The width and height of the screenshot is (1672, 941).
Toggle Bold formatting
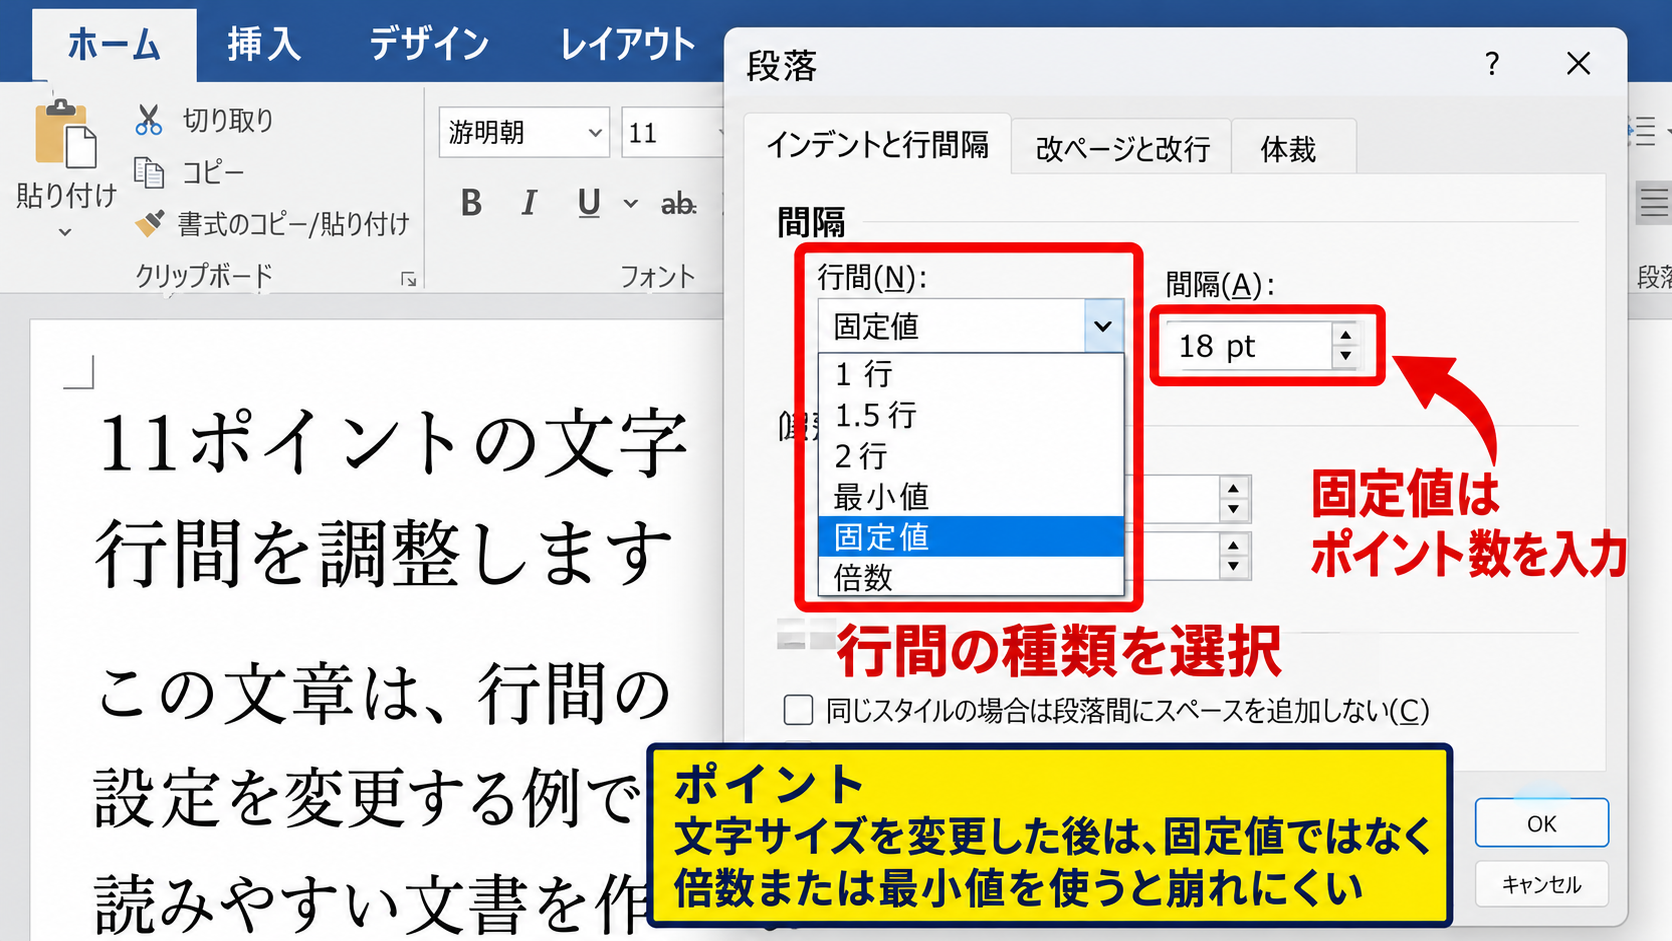click(471, 203)
